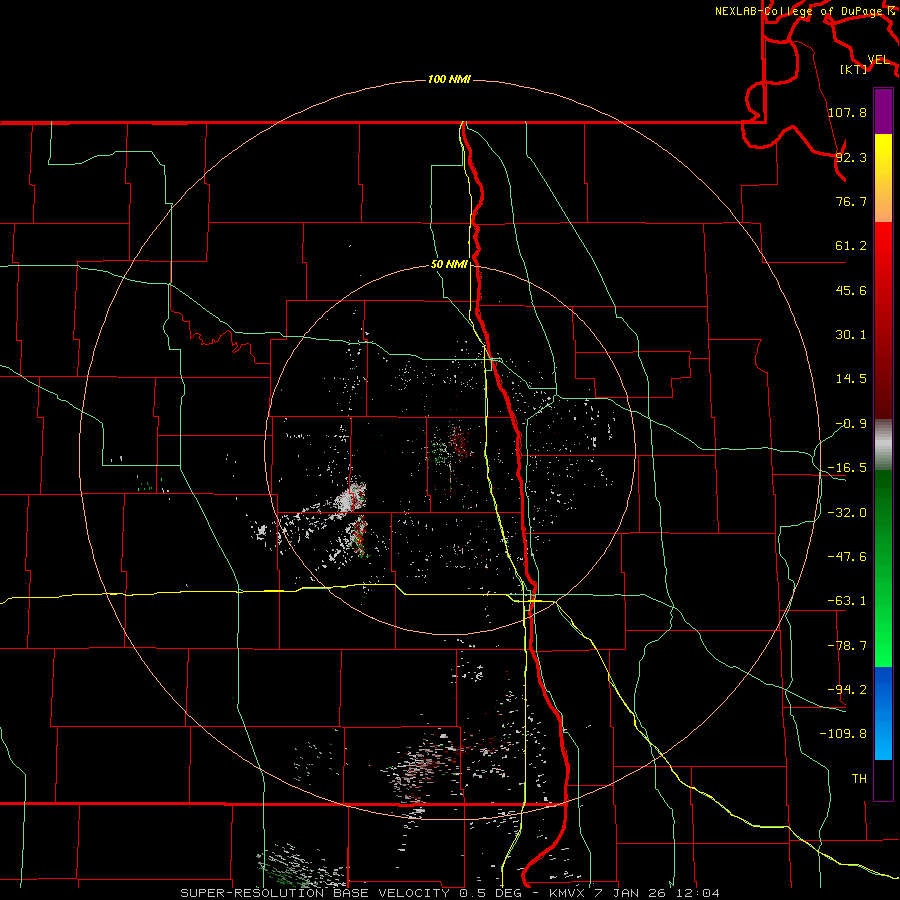Click the -78.7 velocity scale value
This screenshot has width=900, height=900.
847,646
